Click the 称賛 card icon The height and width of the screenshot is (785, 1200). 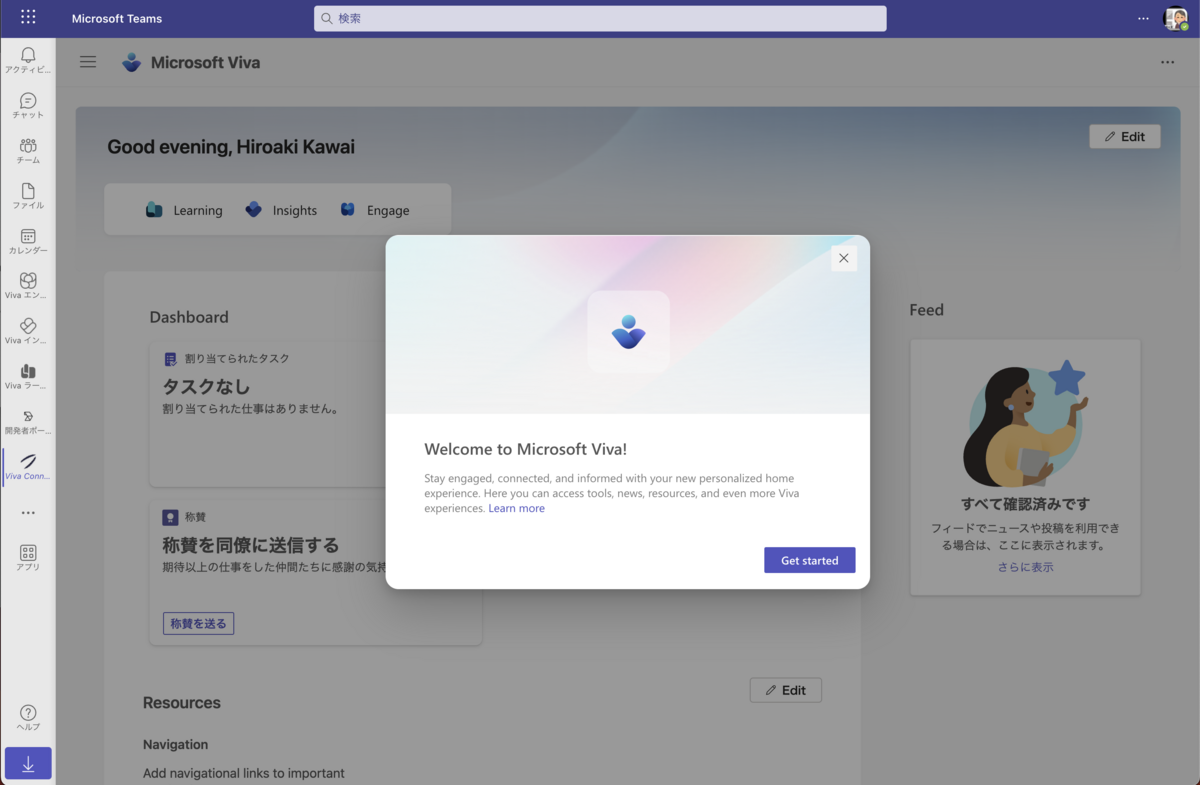coord(170,517)
